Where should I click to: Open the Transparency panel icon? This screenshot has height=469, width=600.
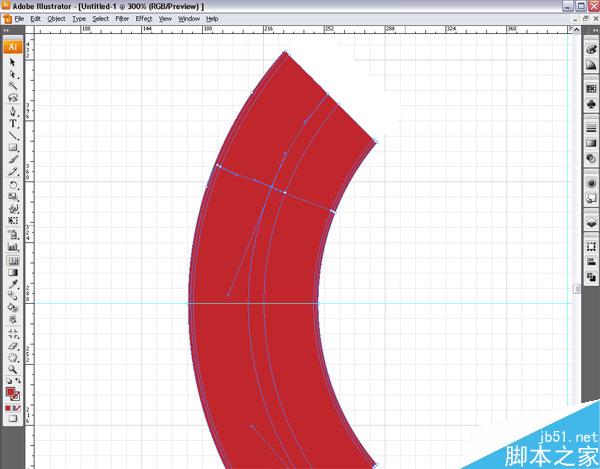point(591,158)
